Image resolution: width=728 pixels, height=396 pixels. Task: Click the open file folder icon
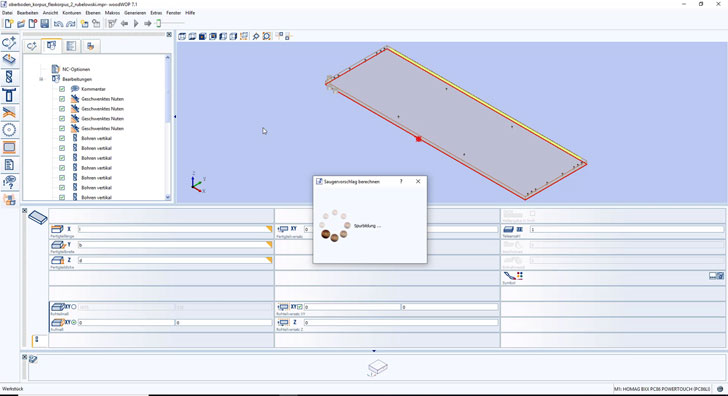[x=21, y=23]
